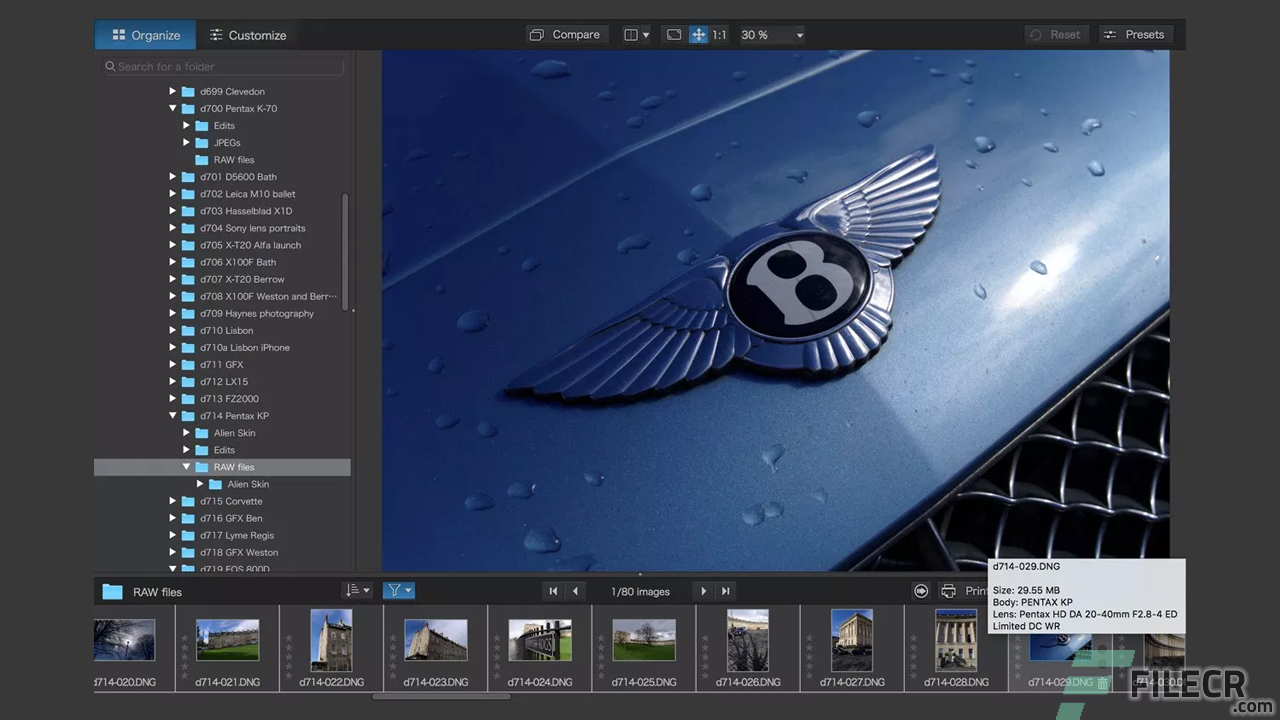Jump to the last image

point(726,591)
